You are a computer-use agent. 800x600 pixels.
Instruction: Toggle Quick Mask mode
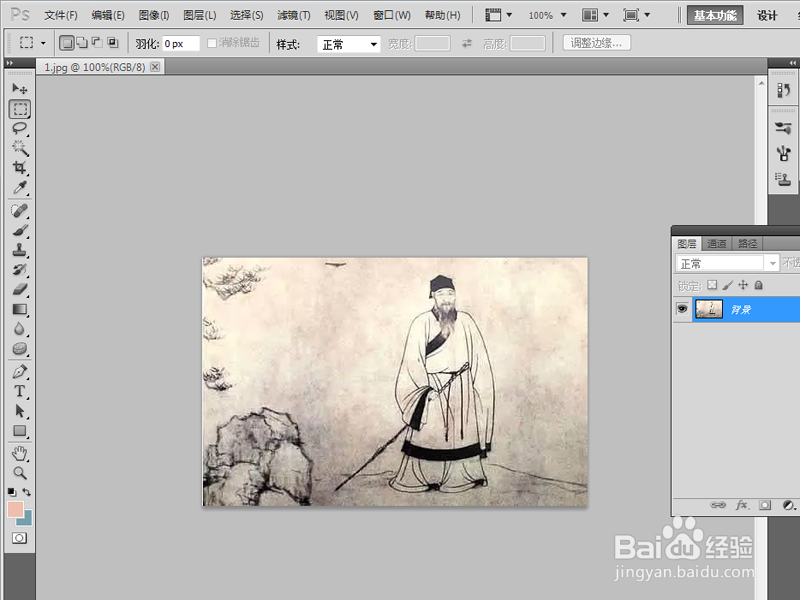[x=19, y=538]
